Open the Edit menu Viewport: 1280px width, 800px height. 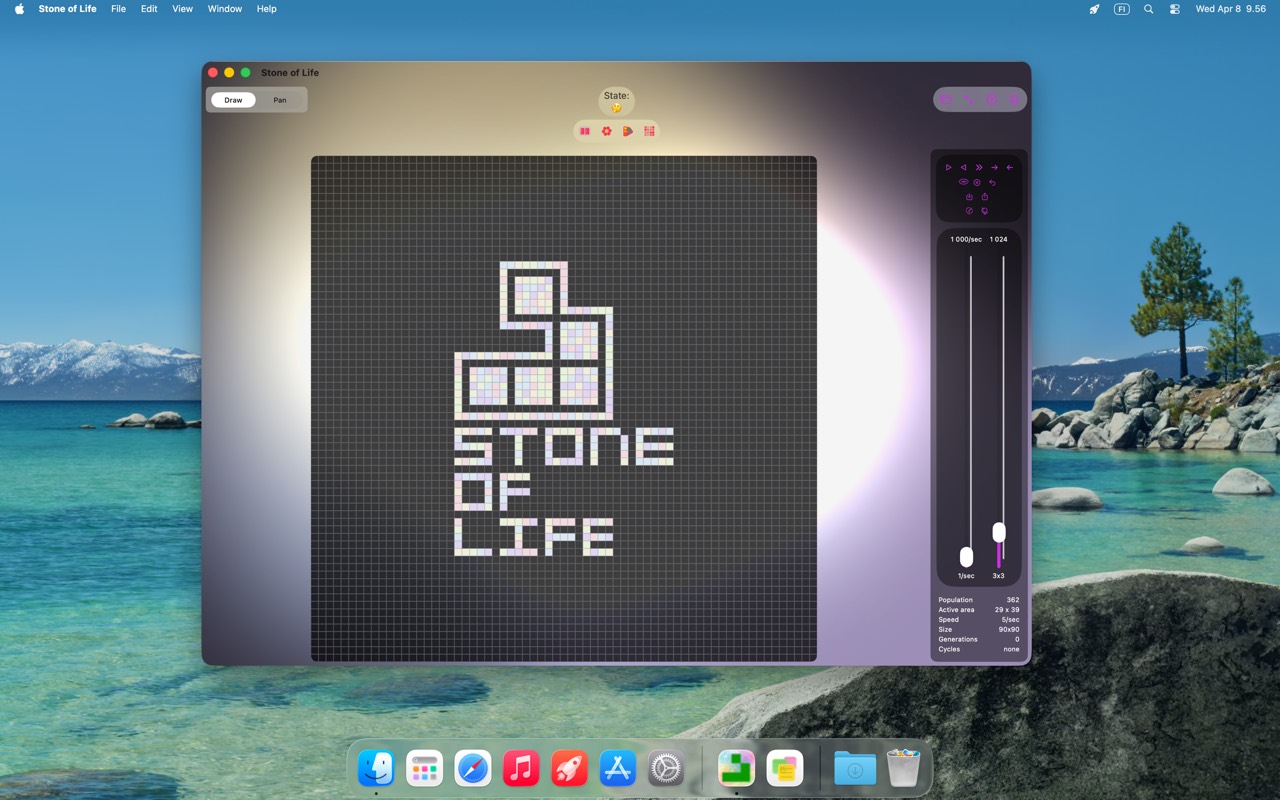148,9
